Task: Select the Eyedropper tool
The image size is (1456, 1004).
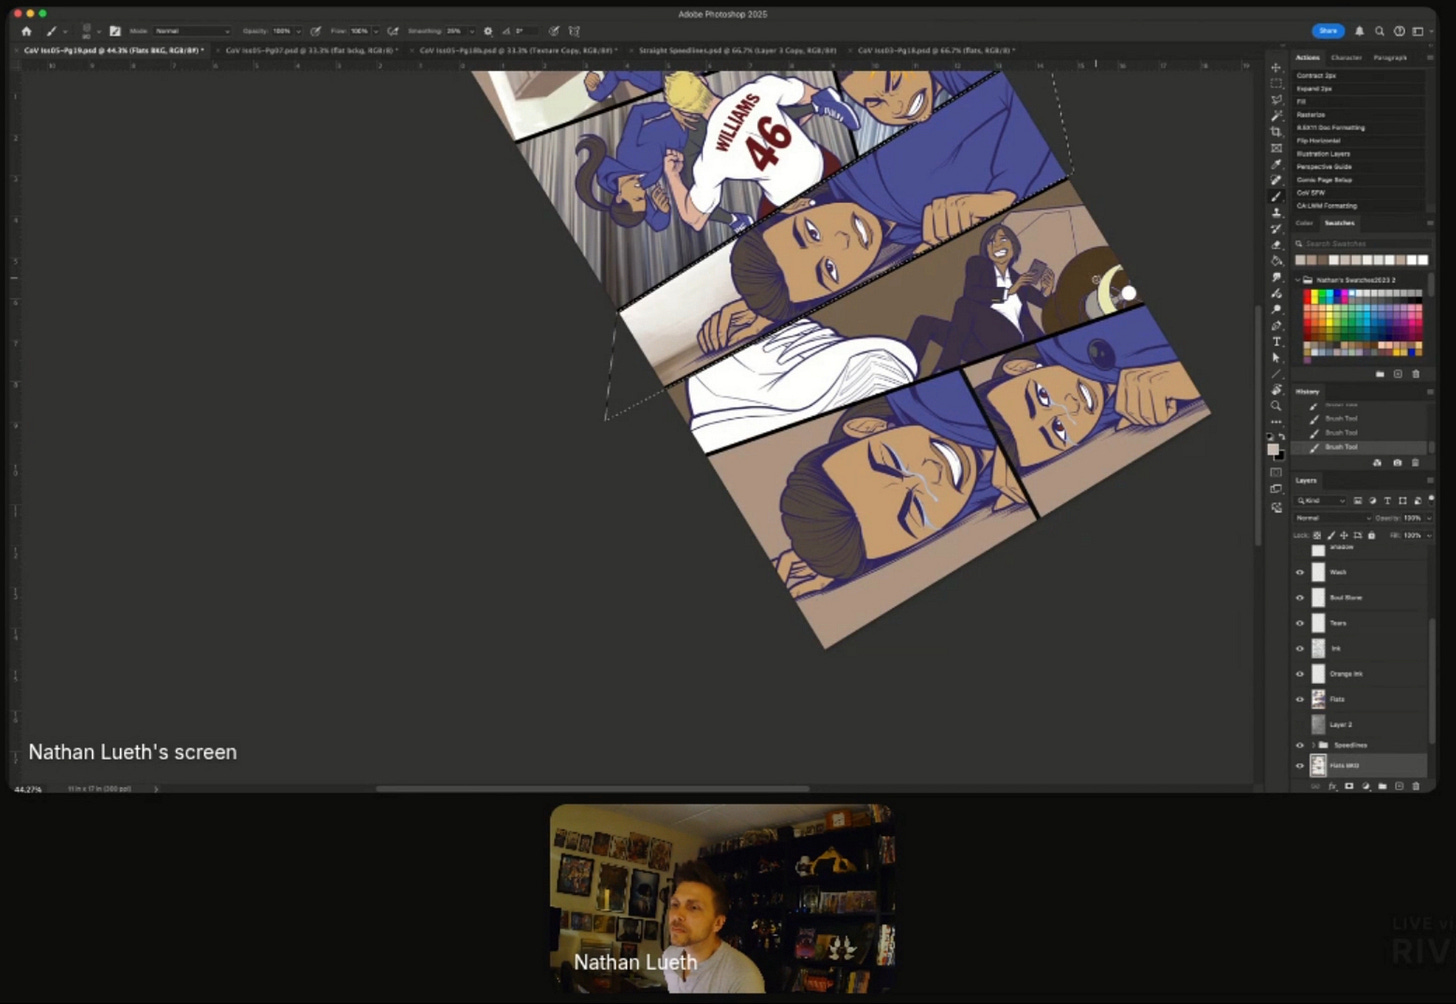Action: pos(1276,164)
